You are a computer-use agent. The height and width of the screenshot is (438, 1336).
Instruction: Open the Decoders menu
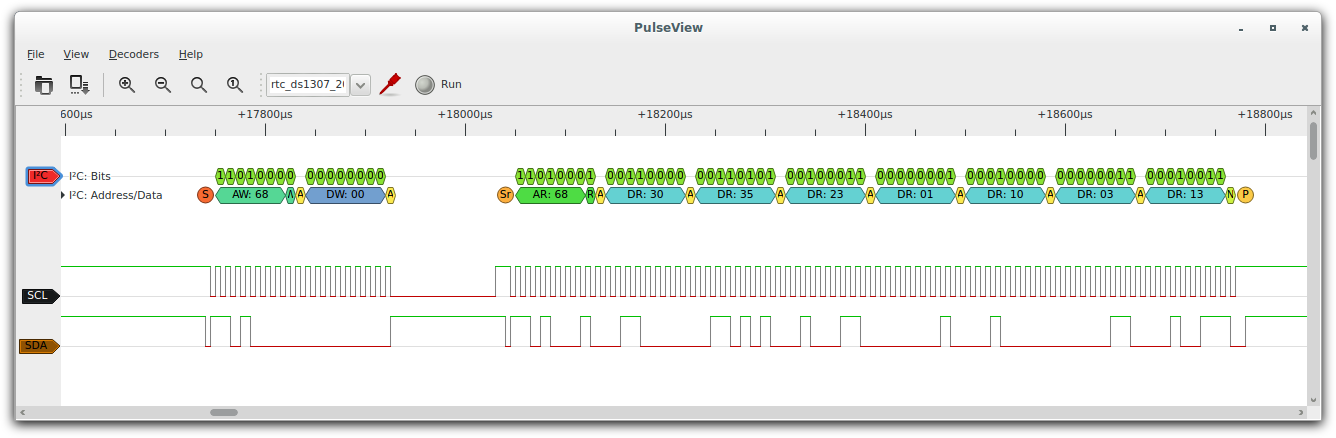133,54
